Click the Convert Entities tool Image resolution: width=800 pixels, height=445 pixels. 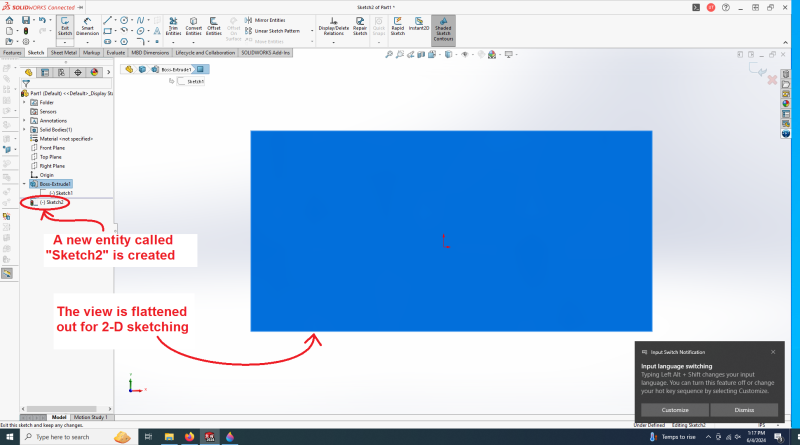tap(194, 25)
